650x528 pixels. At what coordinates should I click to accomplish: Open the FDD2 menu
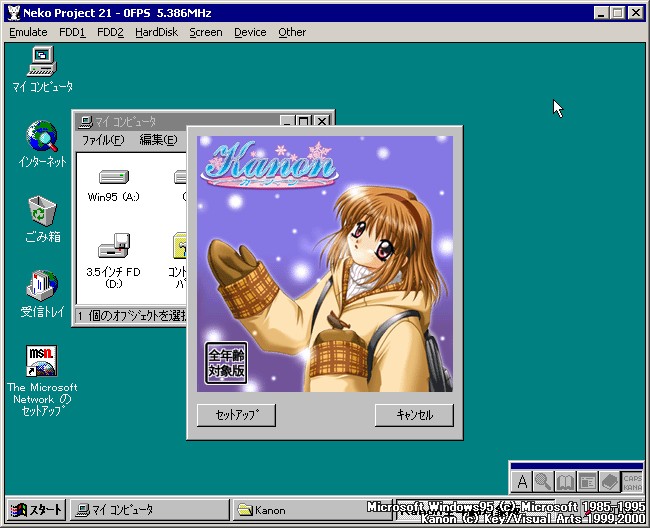(x=110, y=32)
